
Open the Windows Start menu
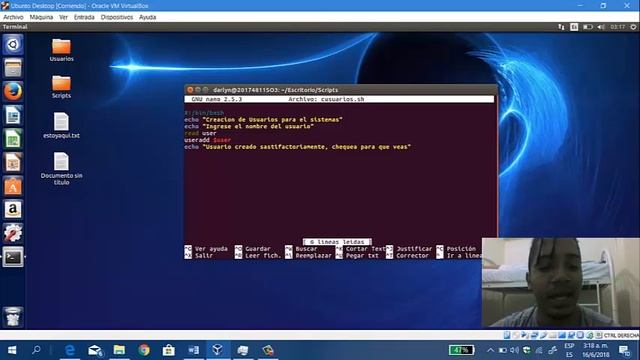click(12, 350)
